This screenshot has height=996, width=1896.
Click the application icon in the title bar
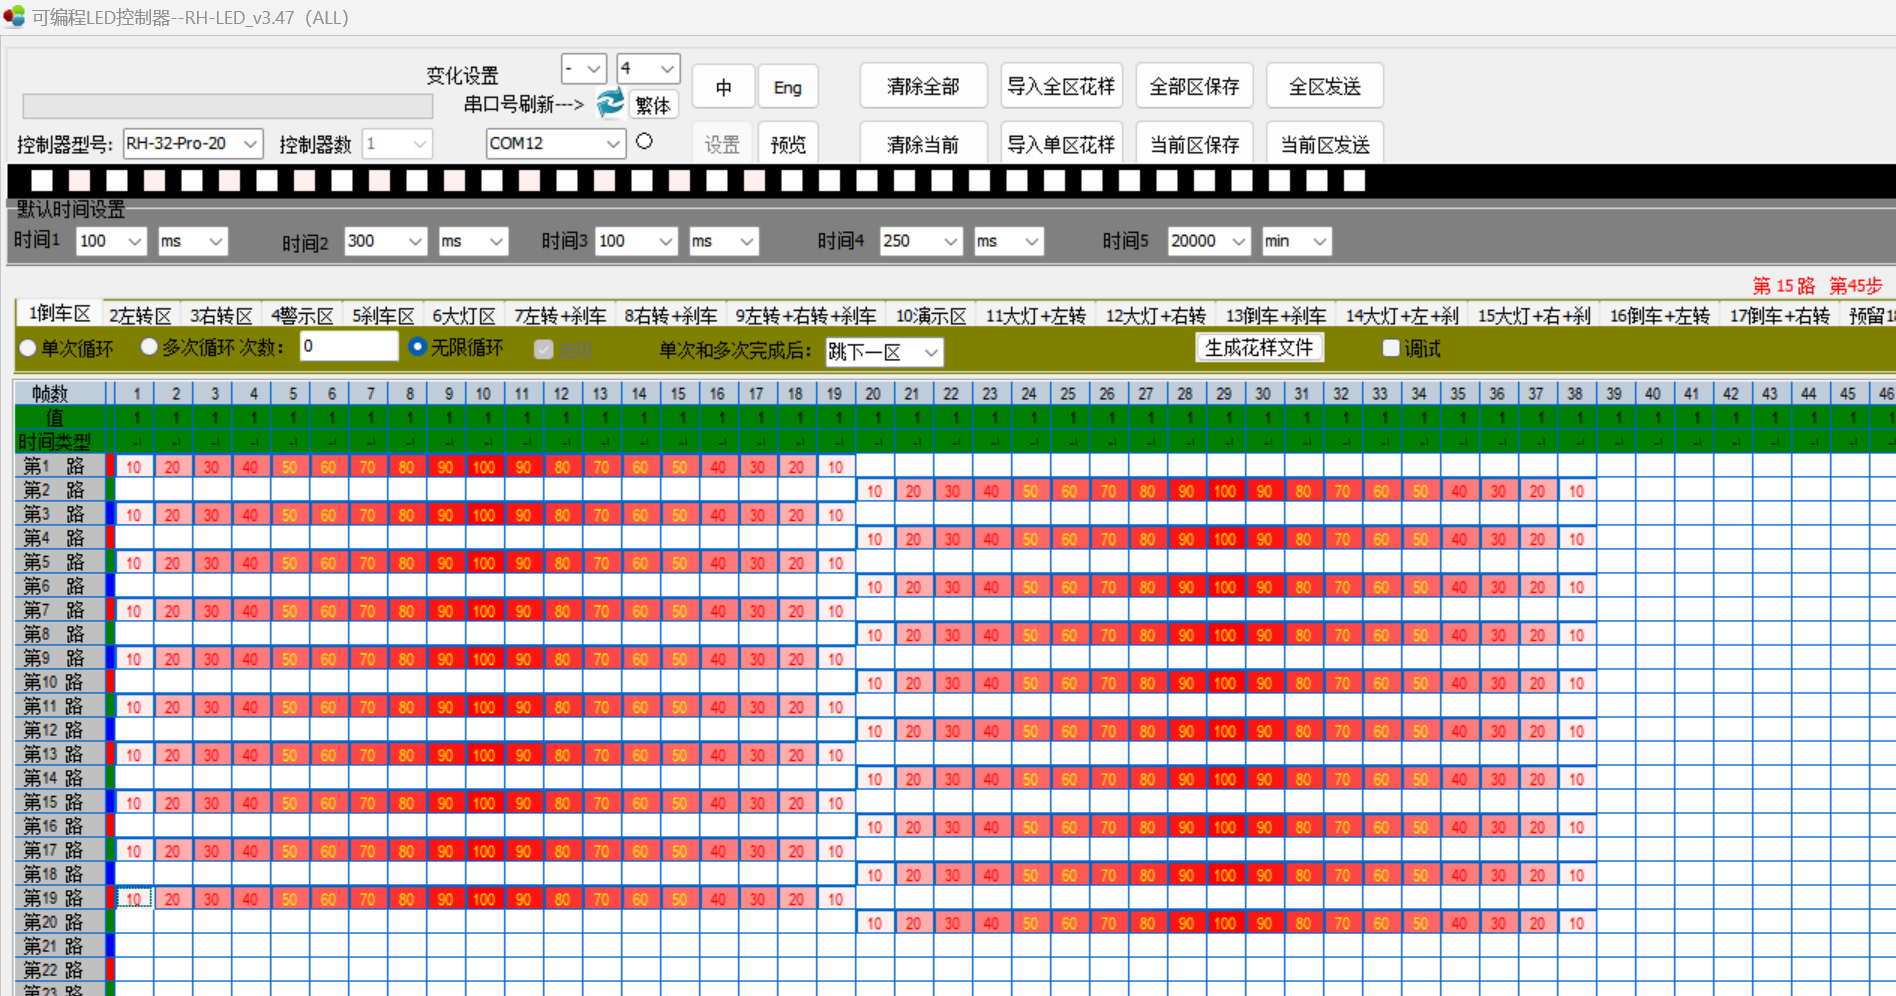click(14, 16)
